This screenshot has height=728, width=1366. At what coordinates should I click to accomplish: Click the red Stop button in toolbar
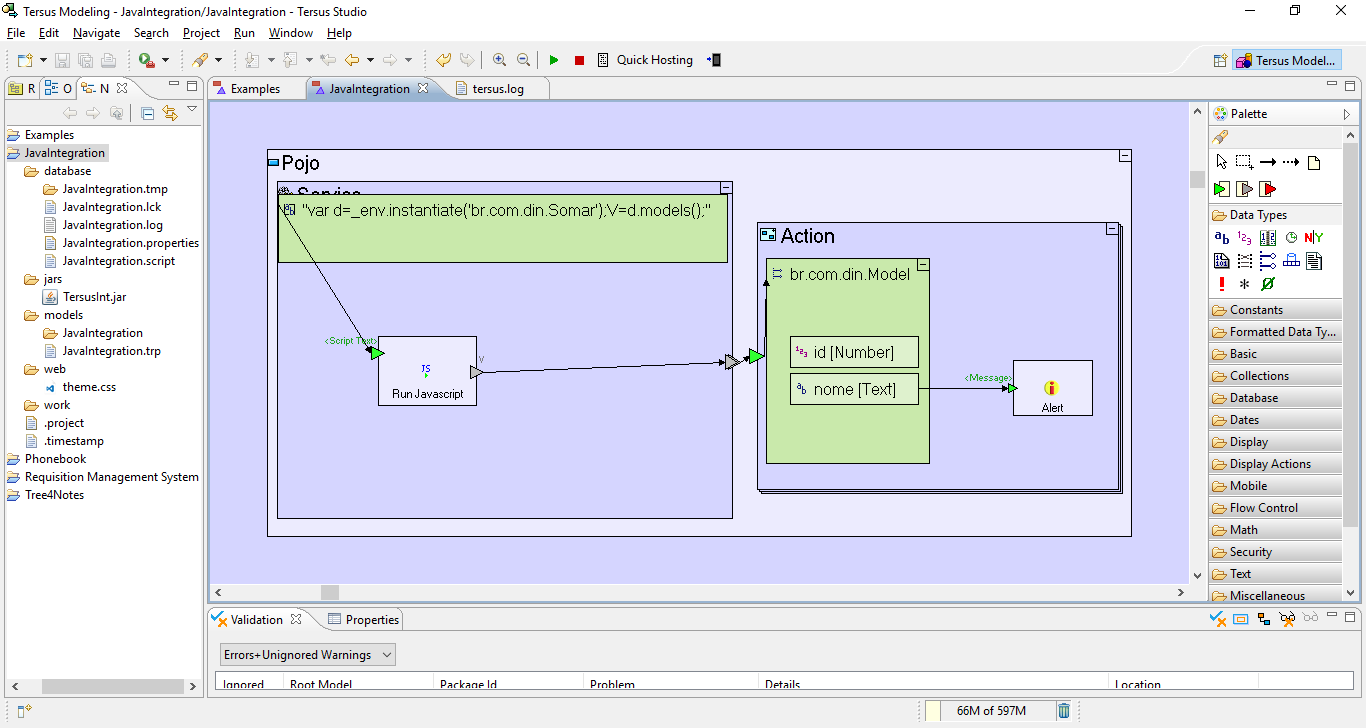pyautogui.click(x=579, y=60)
